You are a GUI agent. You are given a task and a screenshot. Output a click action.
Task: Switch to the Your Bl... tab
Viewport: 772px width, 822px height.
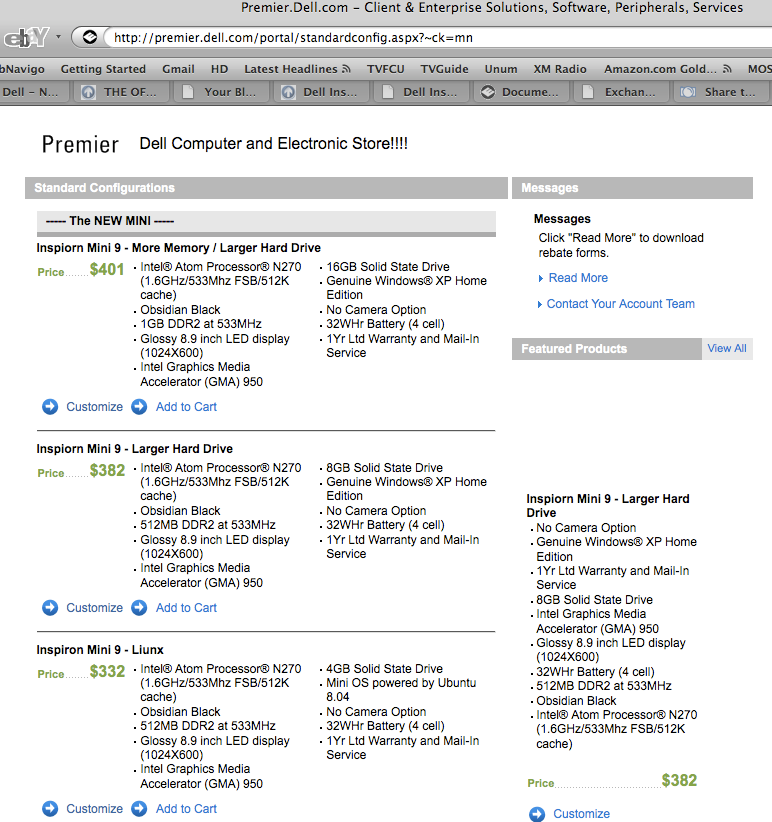click(x=223, y=92)
